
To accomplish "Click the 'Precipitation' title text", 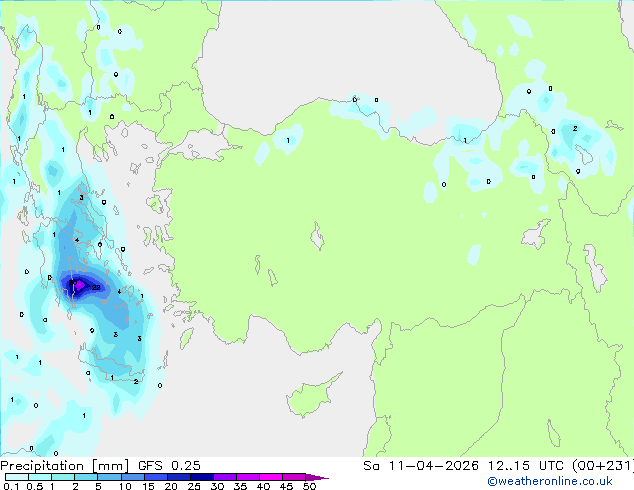I will (x=42, y=466).
